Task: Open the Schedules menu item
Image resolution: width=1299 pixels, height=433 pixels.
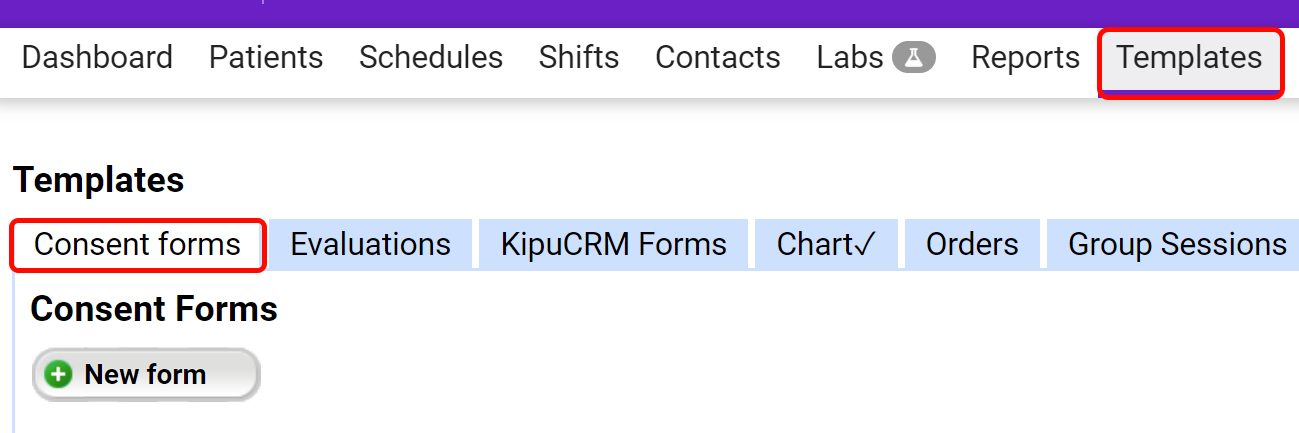Action: click(431, 58)
